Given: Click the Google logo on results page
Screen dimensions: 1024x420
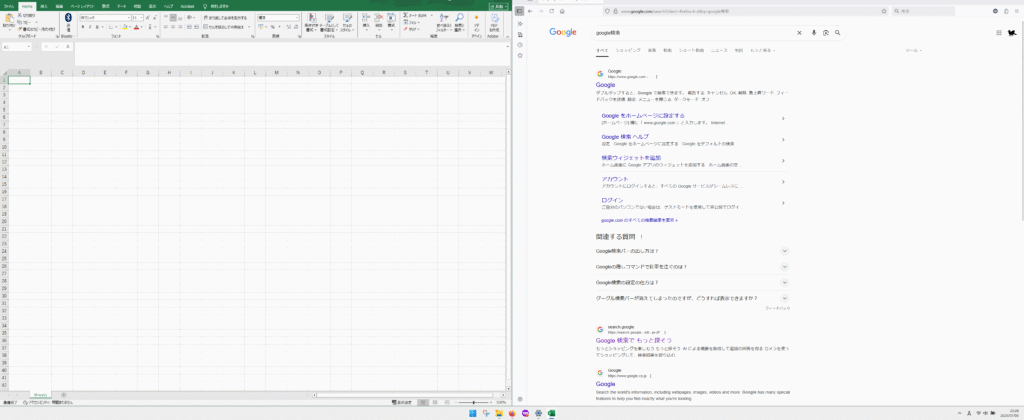Looking at the screenshot, I should (563, 33).
